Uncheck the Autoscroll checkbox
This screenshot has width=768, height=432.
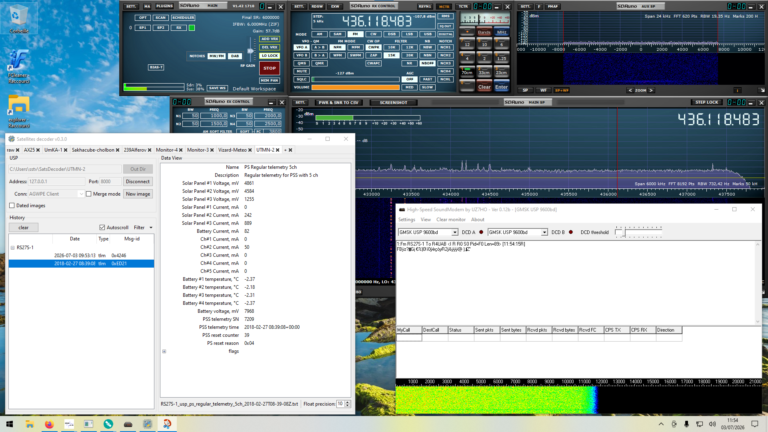(x=102, y=227)
